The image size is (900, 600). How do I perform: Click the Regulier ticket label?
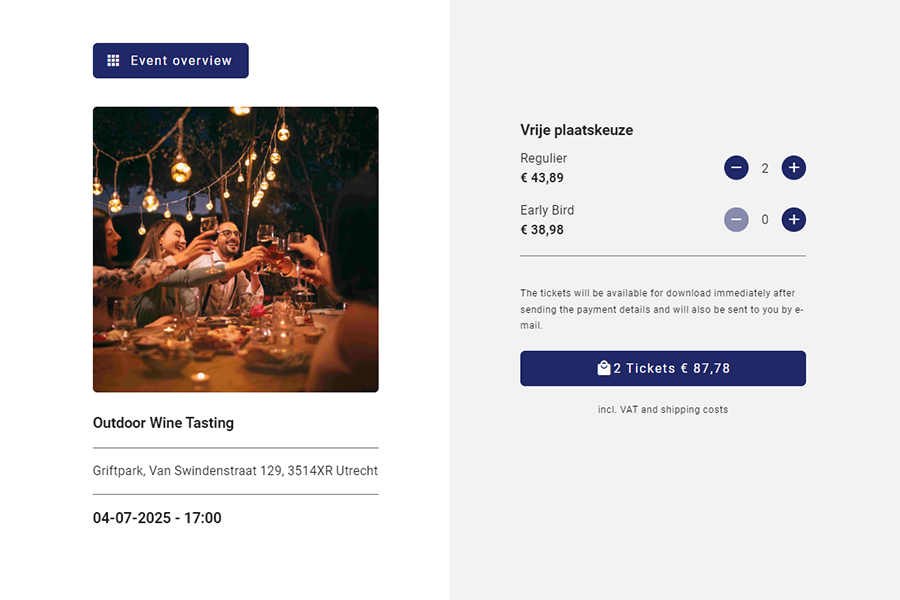[544, 158]
